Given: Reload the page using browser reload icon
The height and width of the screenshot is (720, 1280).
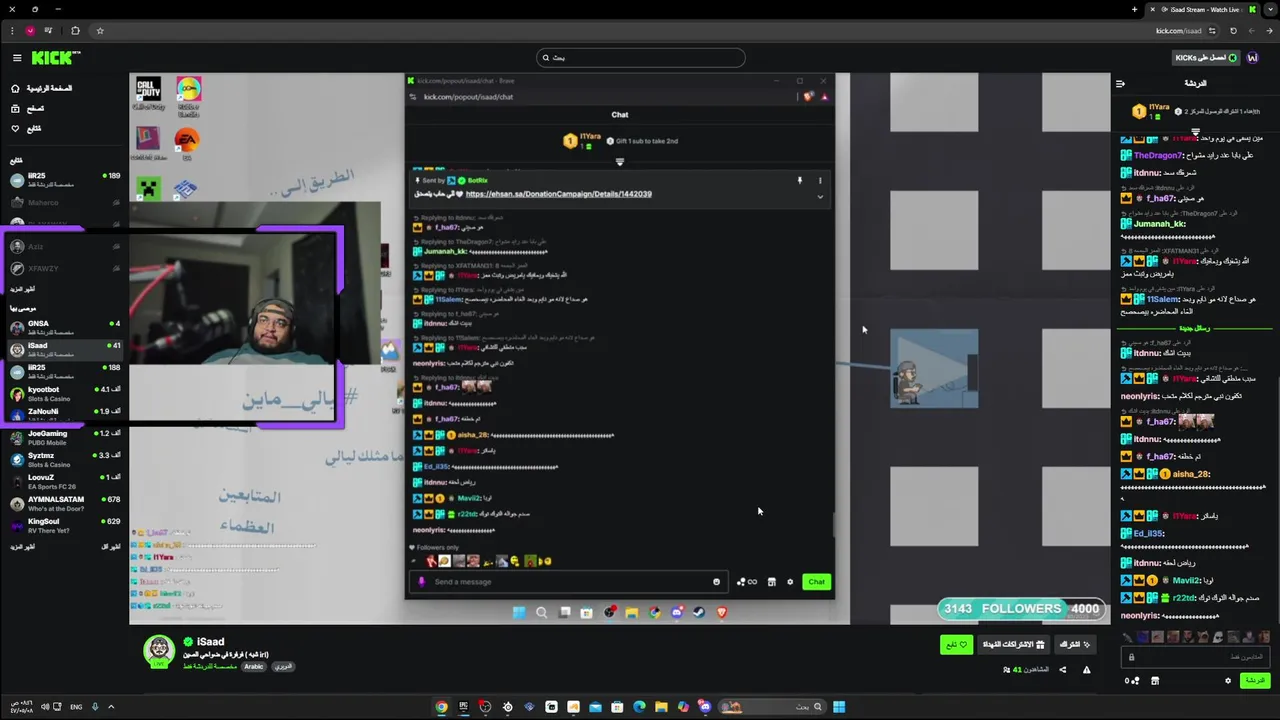Looking at the screenshot, I should (1233, 30).
